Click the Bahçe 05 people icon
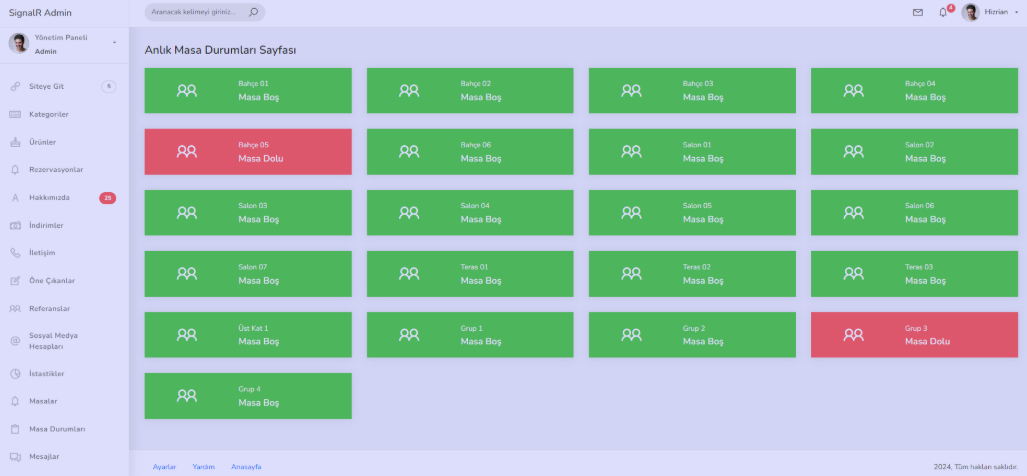The height and width of the screenshot is (476, 1027). click(187, 152)
